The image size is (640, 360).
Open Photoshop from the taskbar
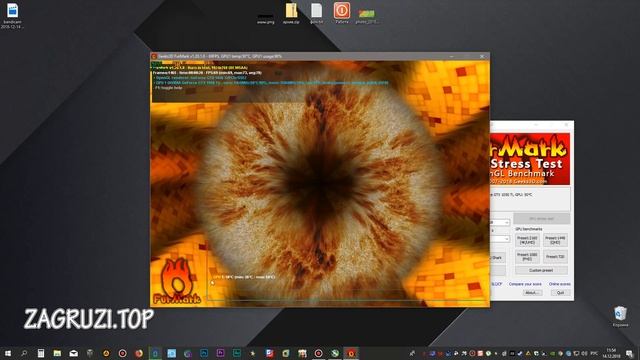tap(204, 353)
